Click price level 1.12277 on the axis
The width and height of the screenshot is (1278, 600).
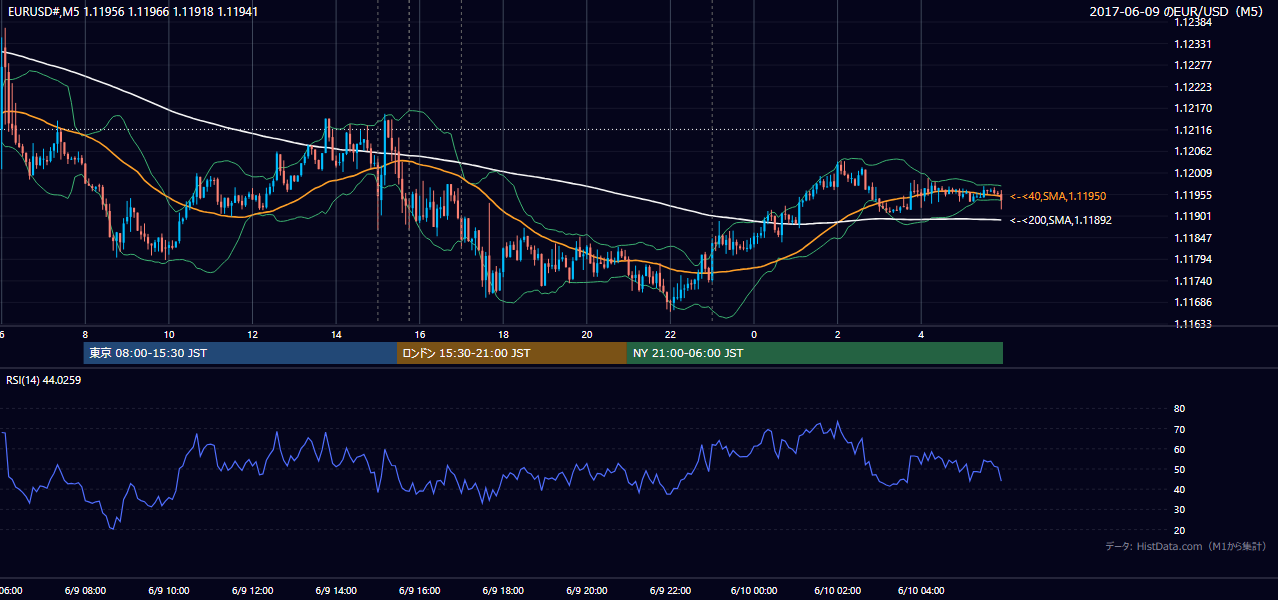pos(1193,65)
